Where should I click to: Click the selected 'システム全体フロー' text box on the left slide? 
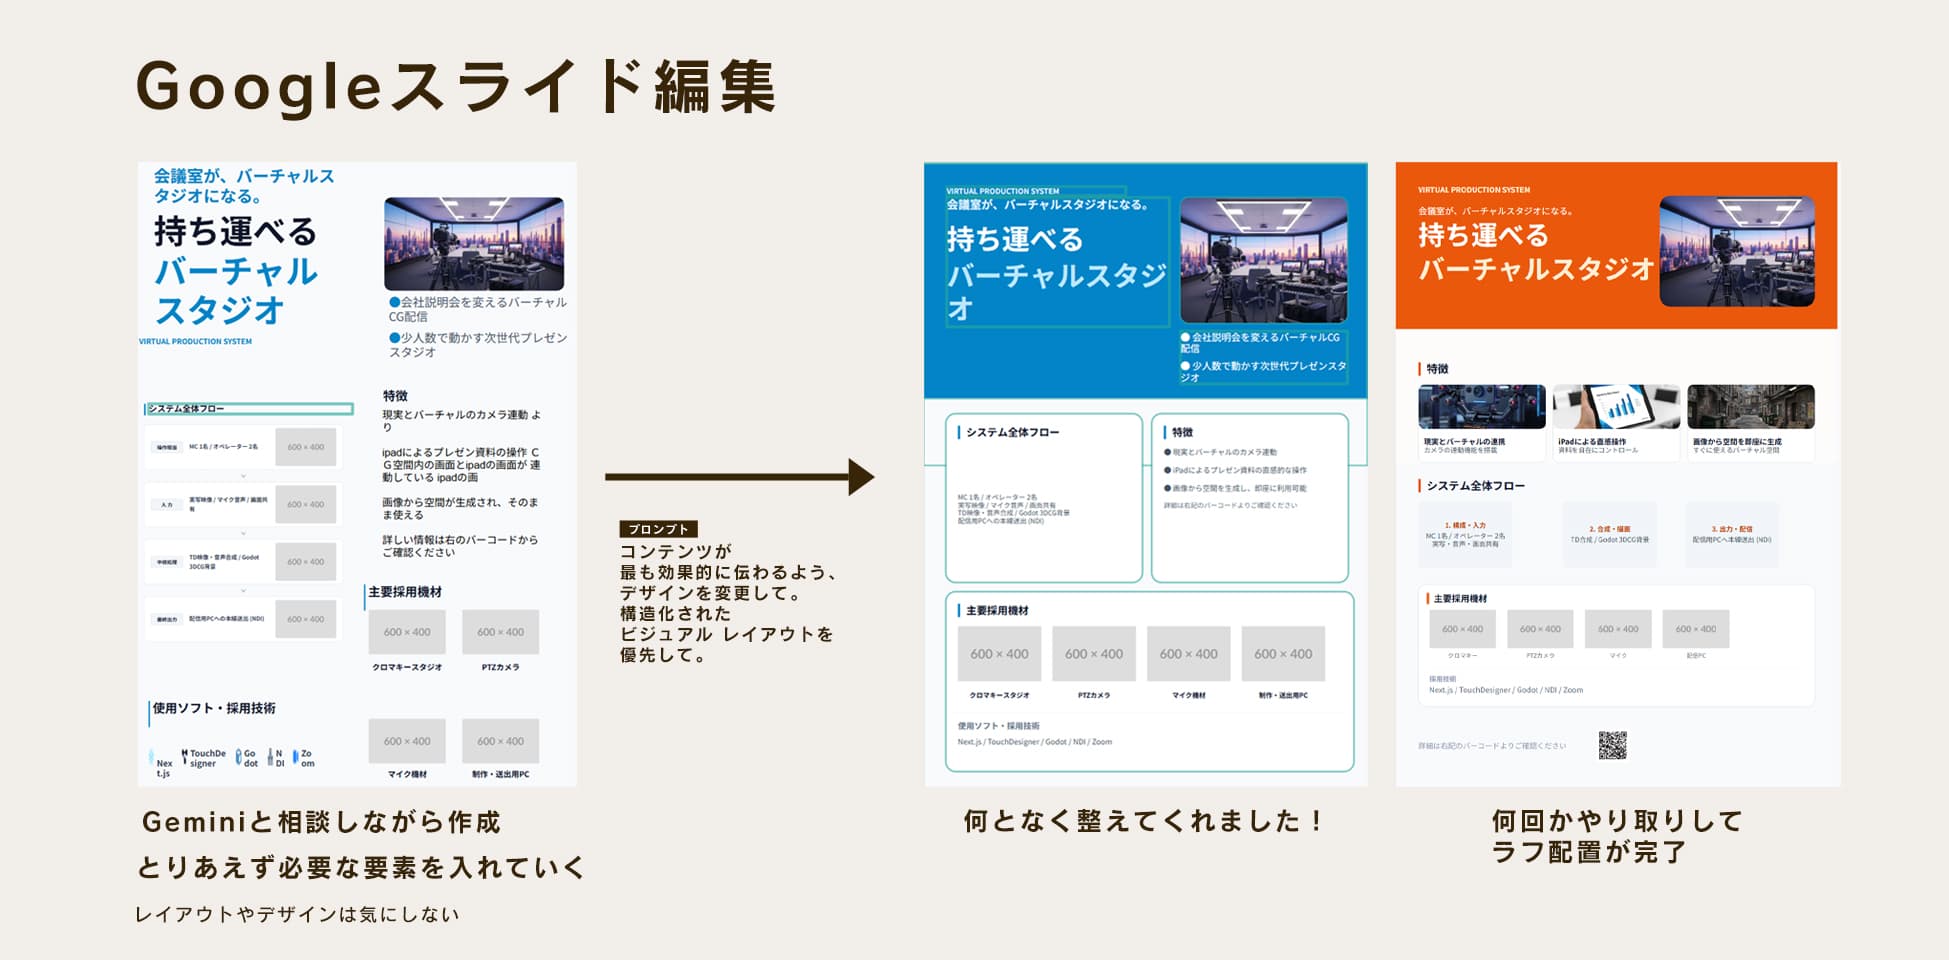coord(249,408)
